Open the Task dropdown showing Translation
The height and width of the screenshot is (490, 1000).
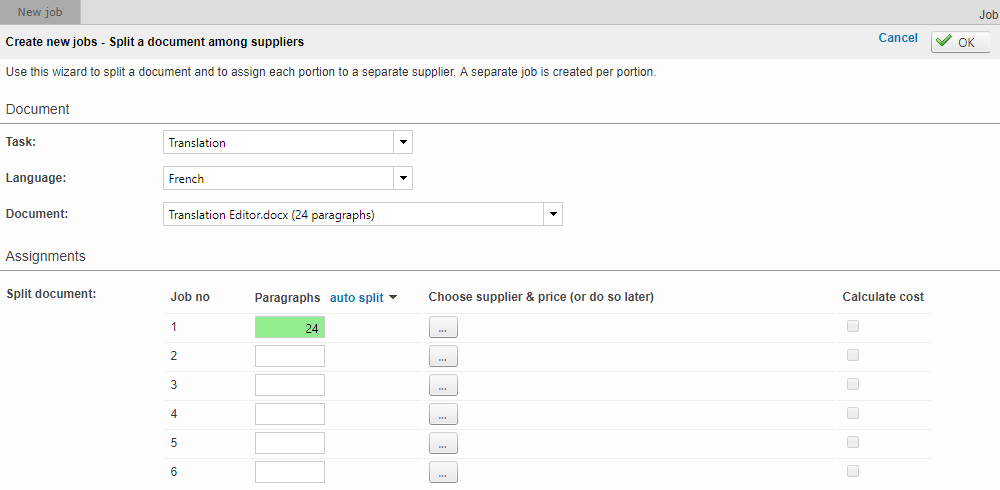[x=403, y=142]
